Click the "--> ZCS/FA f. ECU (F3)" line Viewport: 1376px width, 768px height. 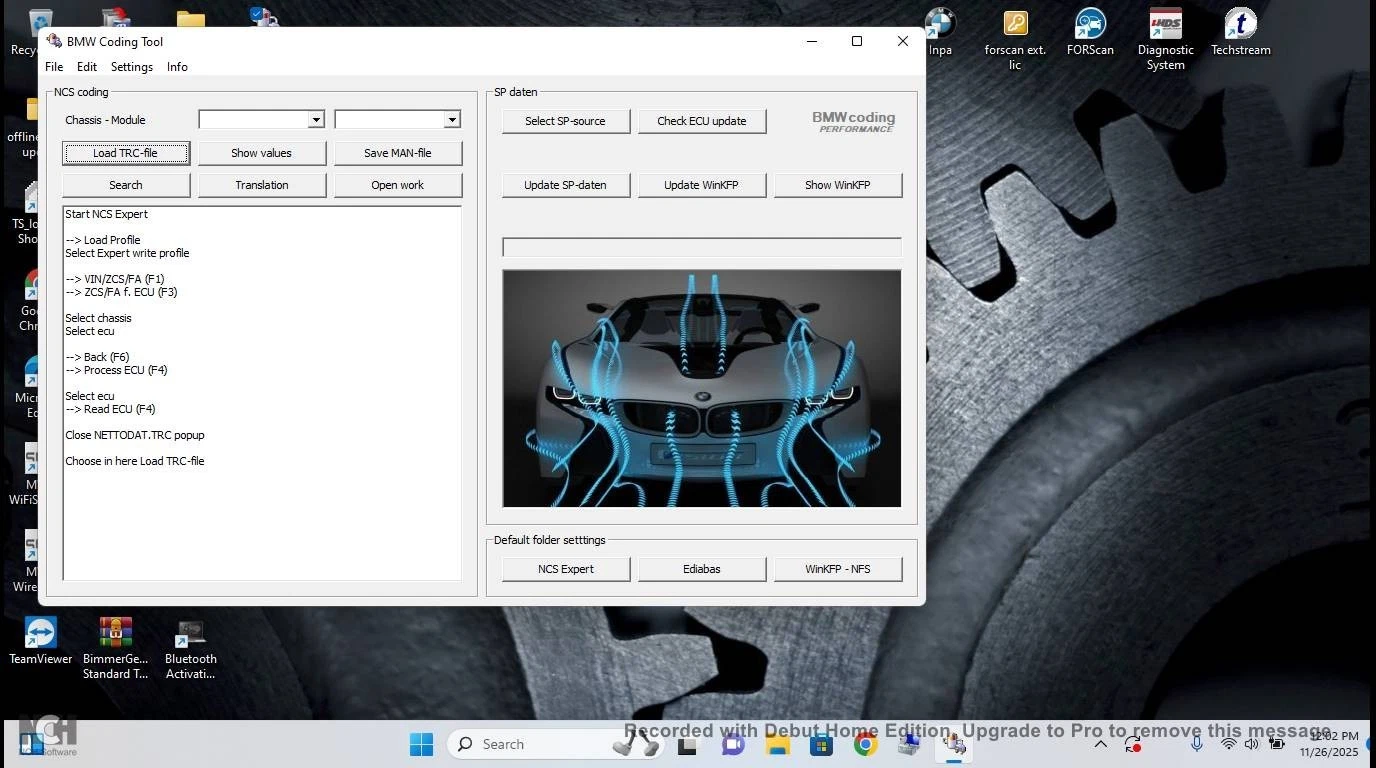click(x=121, y=292)
